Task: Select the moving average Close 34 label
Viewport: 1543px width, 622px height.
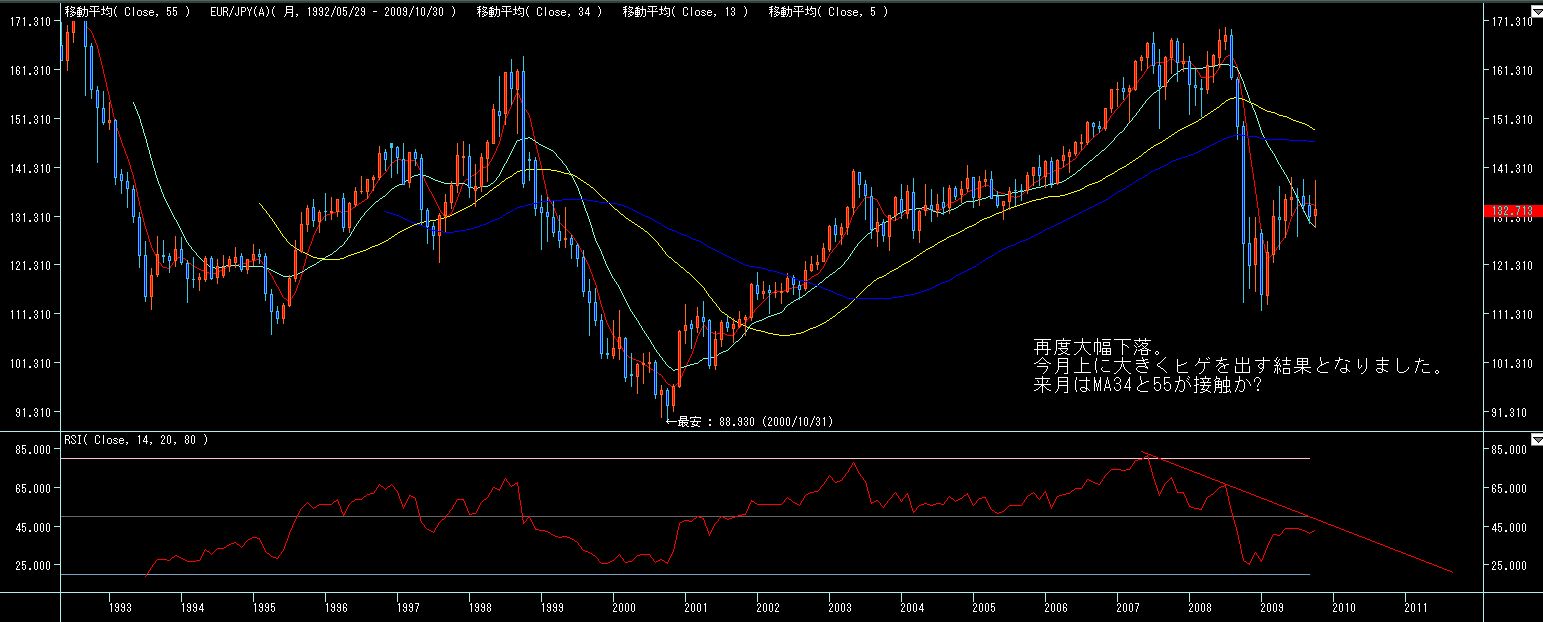Action: click(539, 12)
